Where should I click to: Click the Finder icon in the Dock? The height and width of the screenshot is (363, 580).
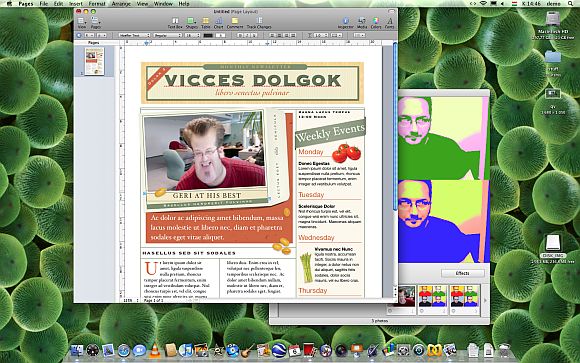click(x=77, y=350)
